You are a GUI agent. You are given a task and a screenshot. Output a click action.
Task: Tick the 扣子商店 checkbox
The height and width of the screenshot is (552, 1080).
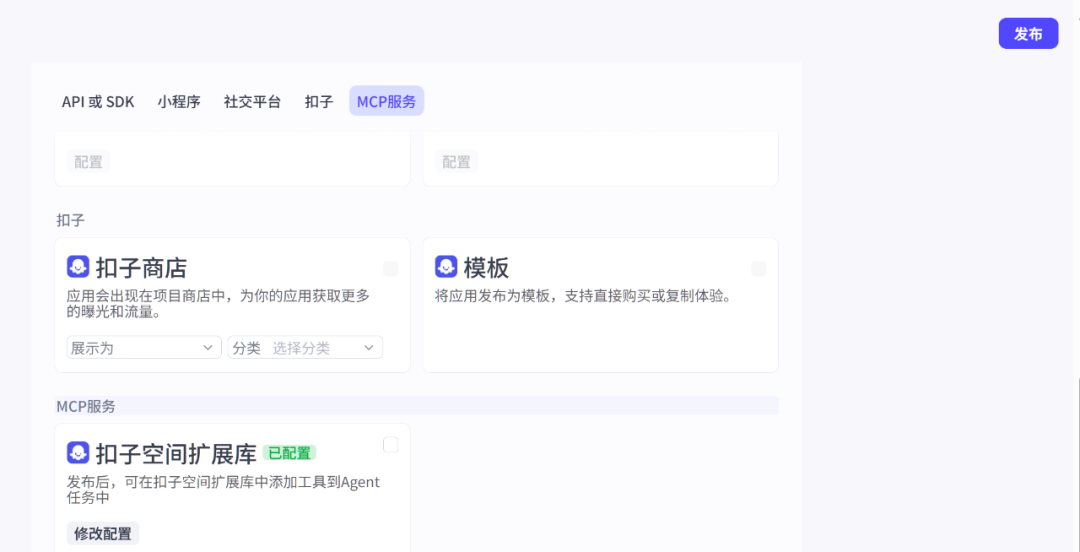pyautogui.click(x=391, y=269)
